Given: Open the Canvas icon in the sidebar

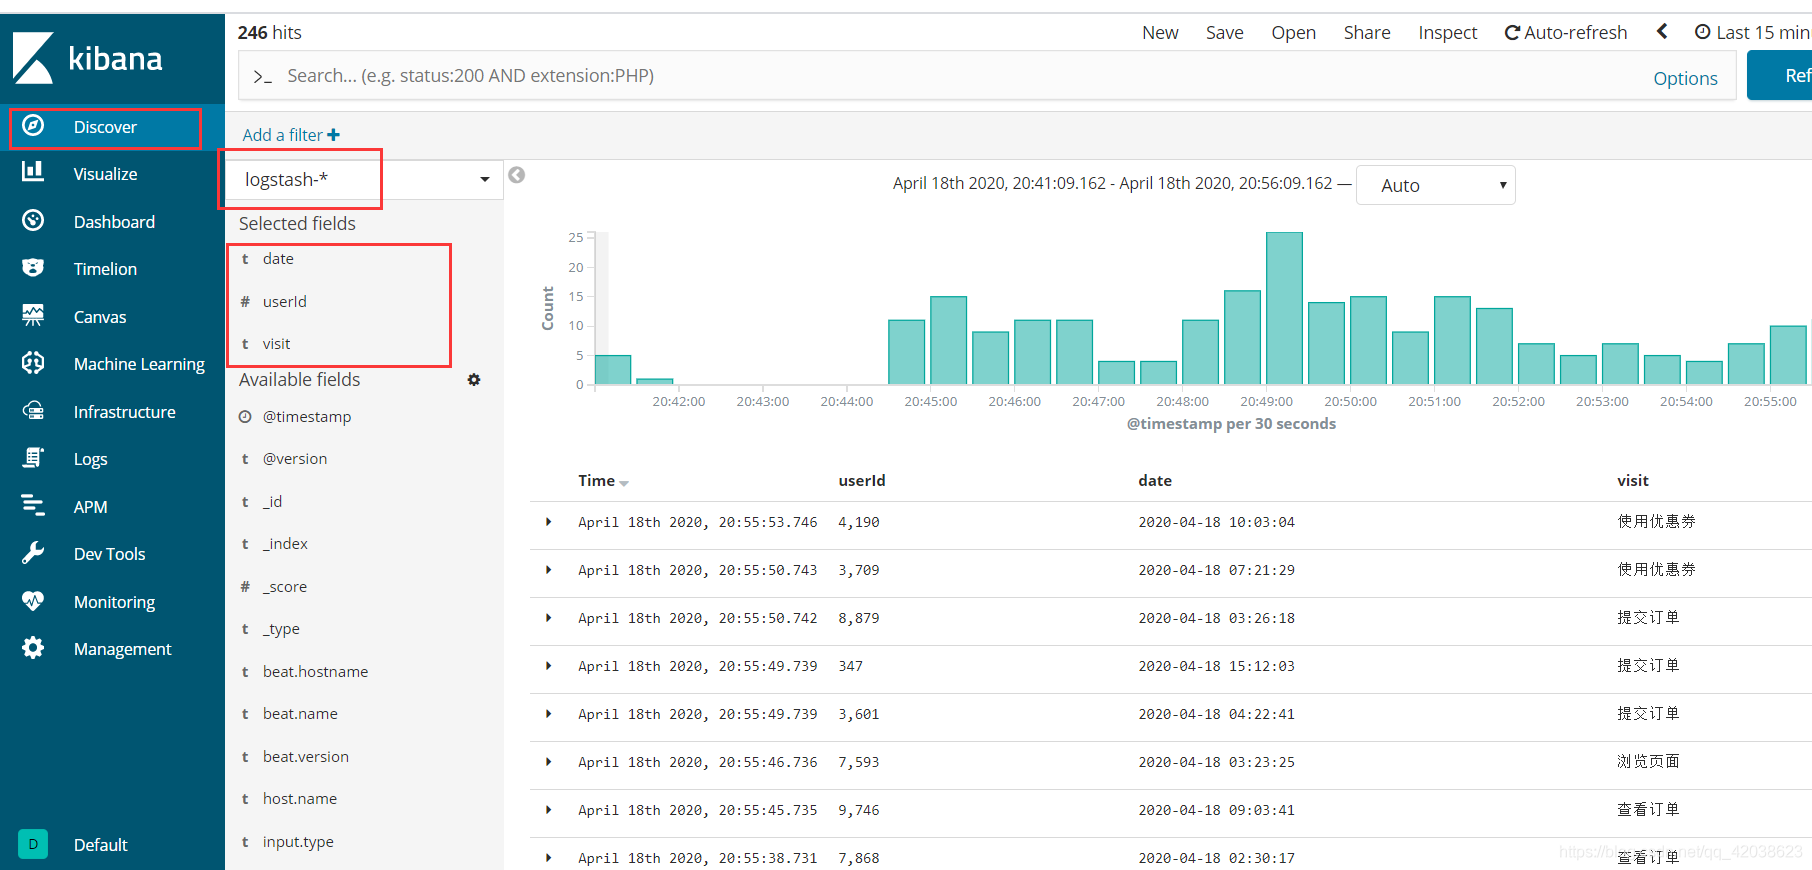Looking at the screenshot, I should tap(33, 316).
